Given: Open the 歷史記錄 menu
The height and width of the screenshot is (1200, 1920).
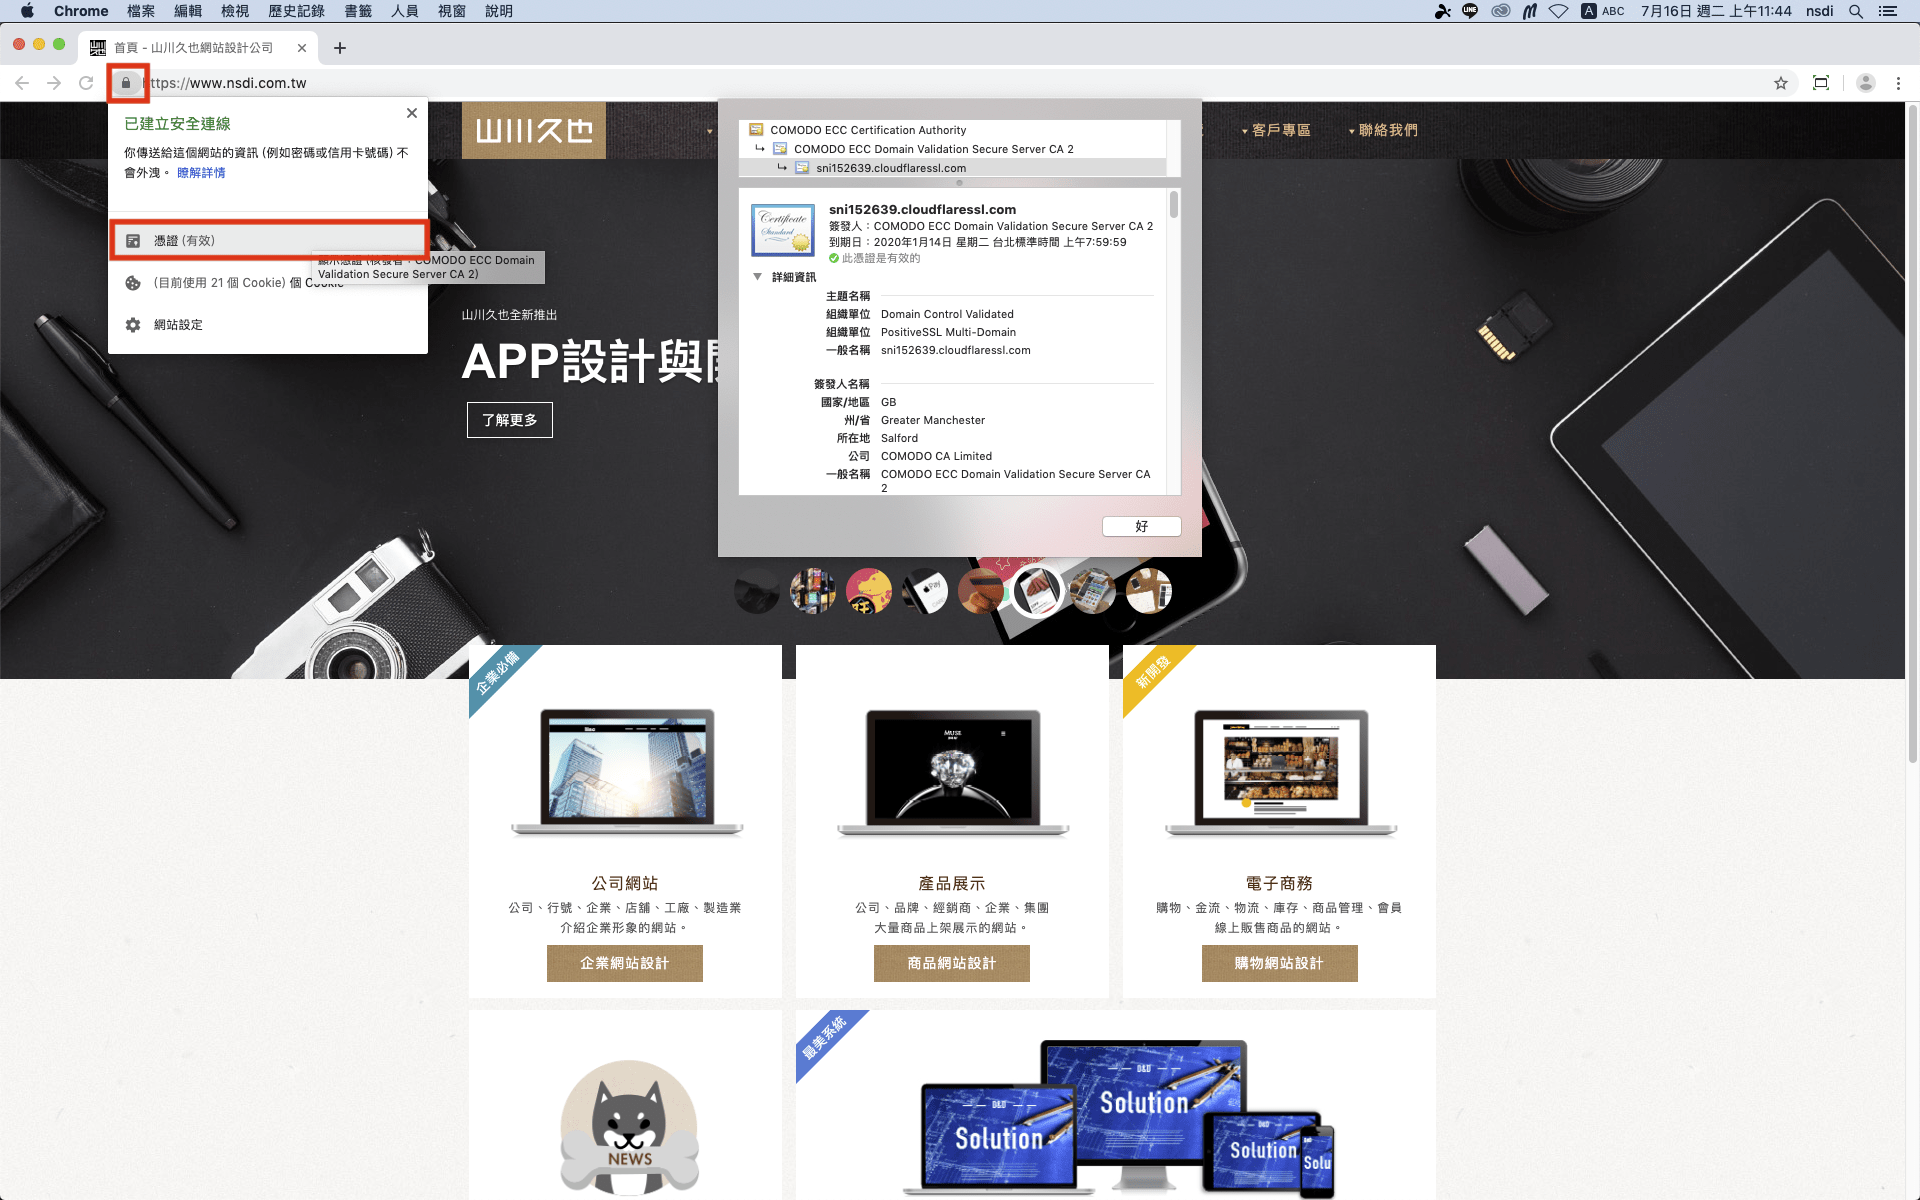Looking at the screenshot, I should pyautogui.click(x=296, y=11).
